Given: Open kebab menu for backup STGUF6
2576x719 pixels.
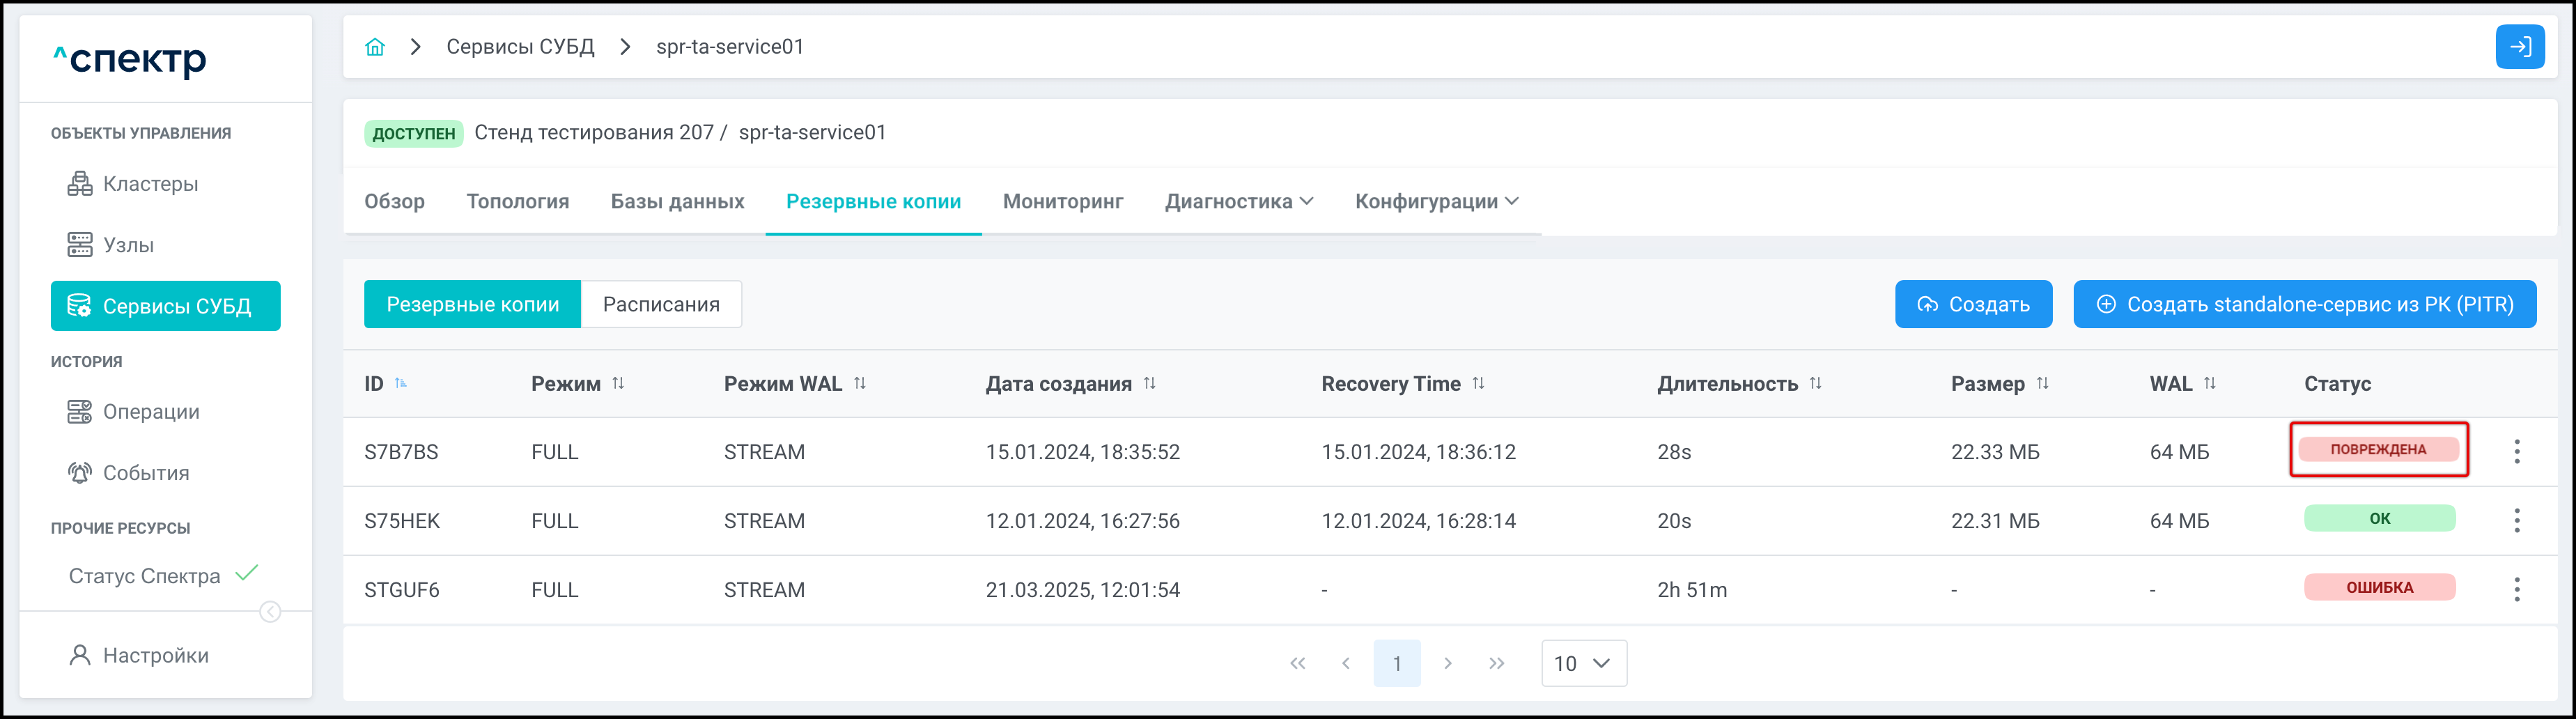Looking at the screenshot, I should (x=2516, y=589).
